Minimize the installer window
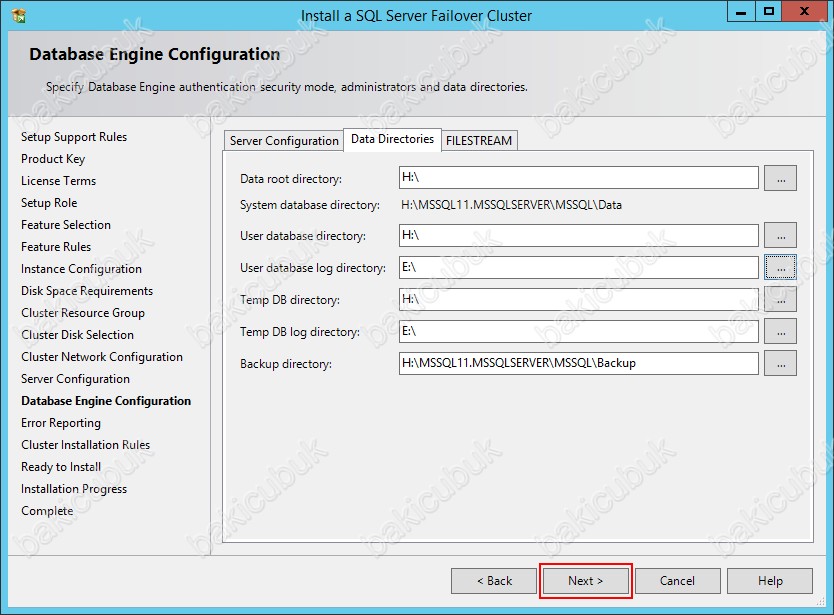Screen dimensions: 834x615 click(x=741, y=12)
